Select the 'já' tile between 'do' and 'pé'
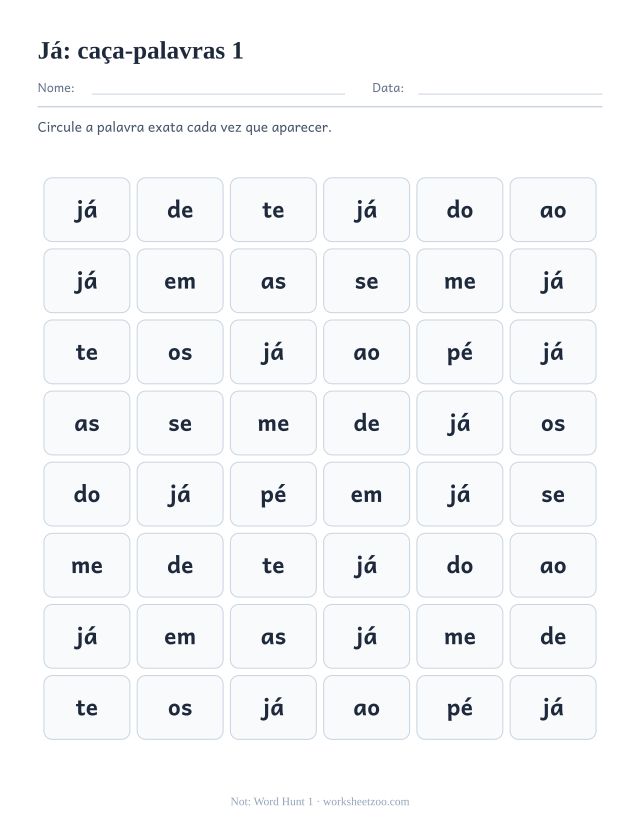The height and width of the screenshot is (829, 640). coord(180,494)
